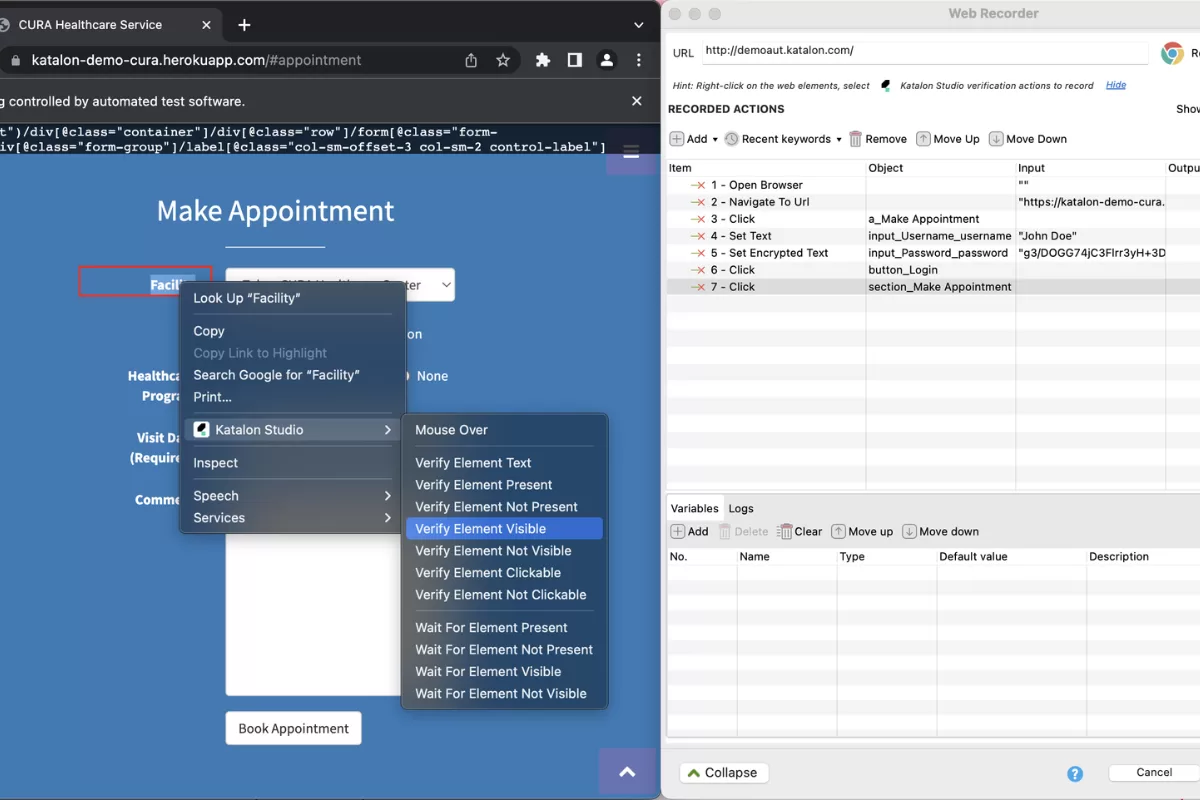Viewport: 1200px width, 800px height.
Task: Expand the Recent keywords dropdown arrow
Action: pyautogui.click(x=838, y=138)
